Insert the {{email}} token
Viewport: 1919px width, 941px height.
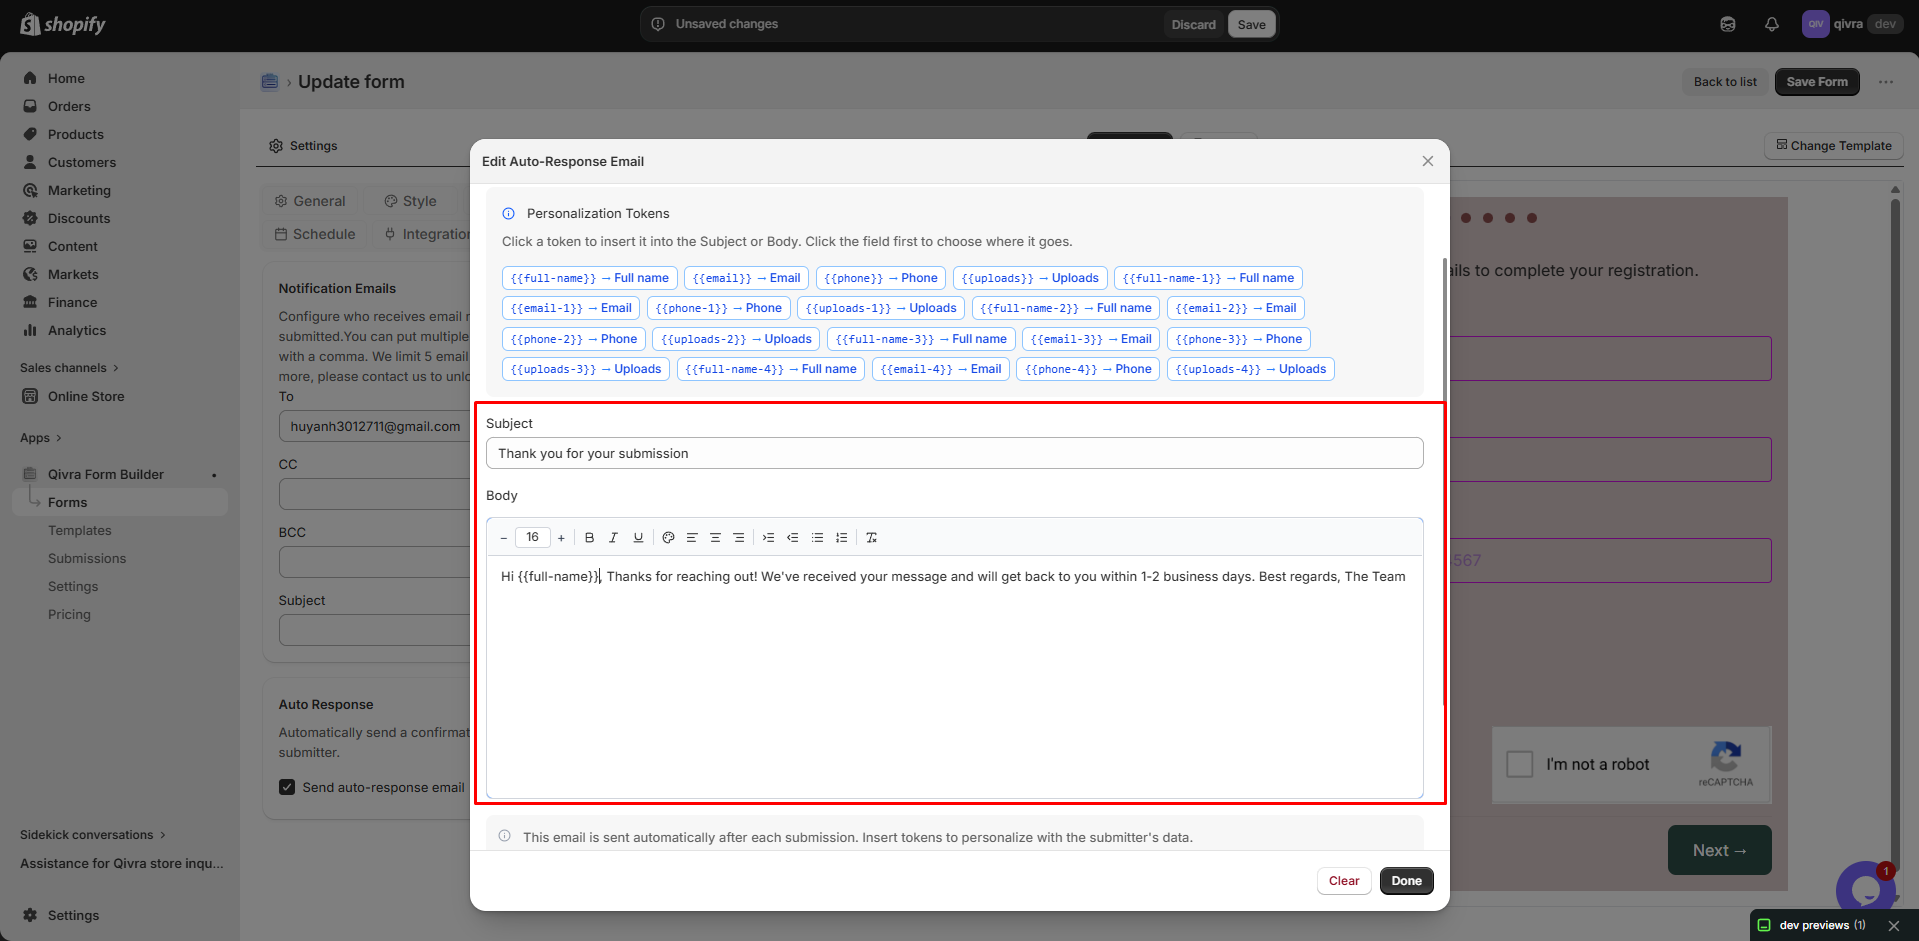click(x=746, y=278)
